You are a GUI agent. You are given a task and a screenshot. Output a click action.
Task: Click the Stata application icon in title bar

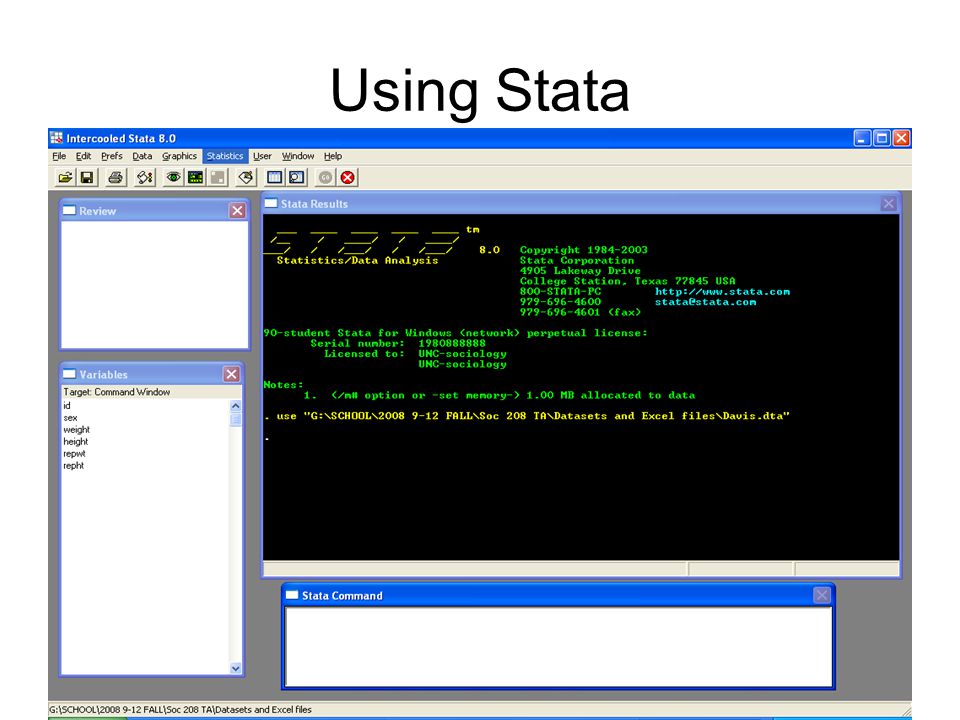(x=57, y=138)
